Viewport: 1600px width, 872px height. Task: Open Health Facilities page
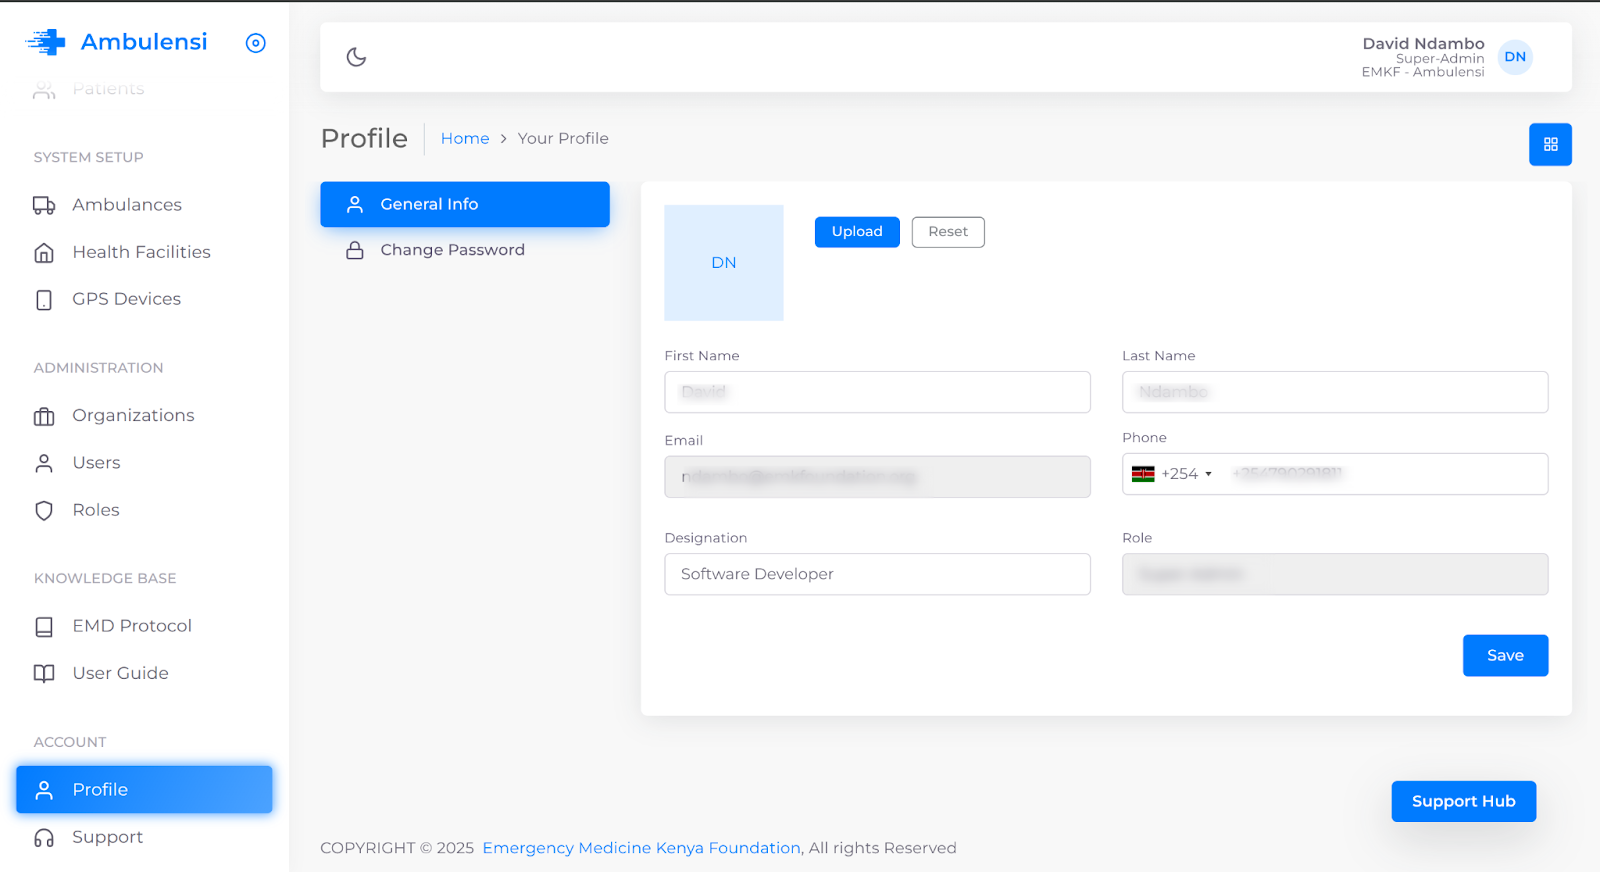tap(141, 252)
